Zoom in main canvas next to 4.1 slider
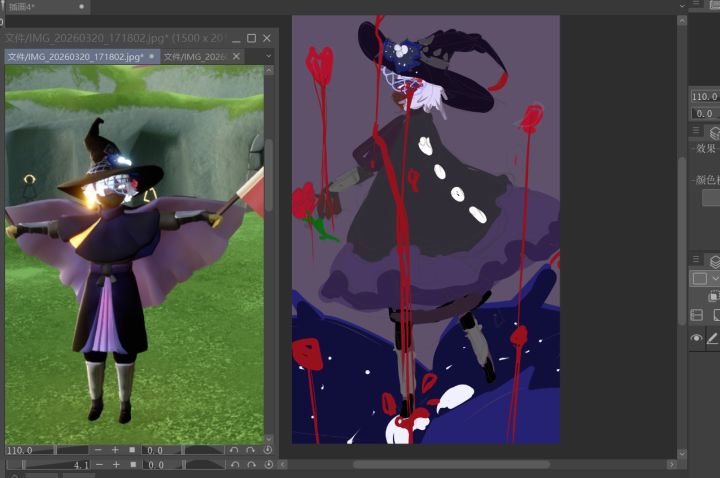Image resolution: width=720 pixels, height=478 pixels. 116,465
